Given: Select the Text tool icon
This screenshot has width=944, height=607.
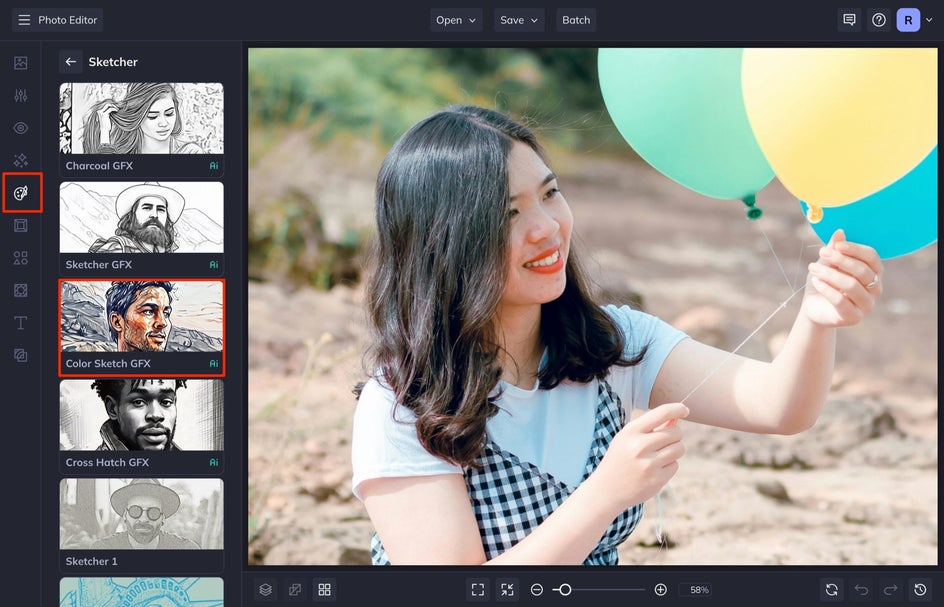Looking at the screenshot, I should click(20, 323).
